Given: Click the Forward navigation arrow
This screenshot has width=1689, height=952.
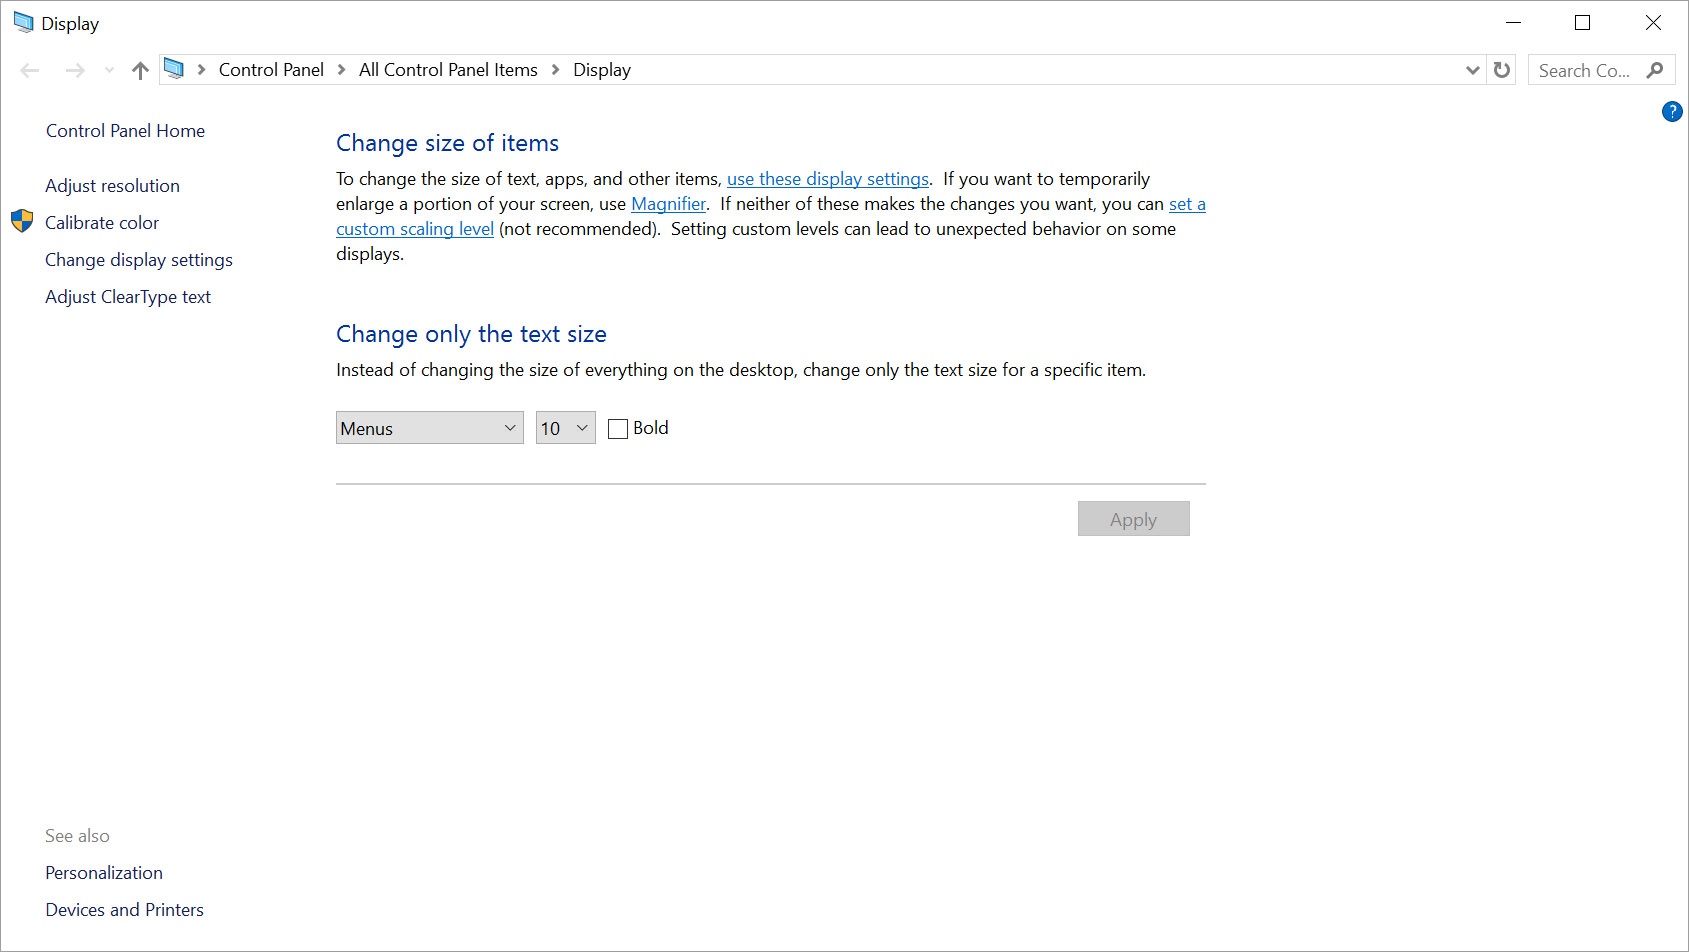Looking at the screenshot, I should point(75,70).
